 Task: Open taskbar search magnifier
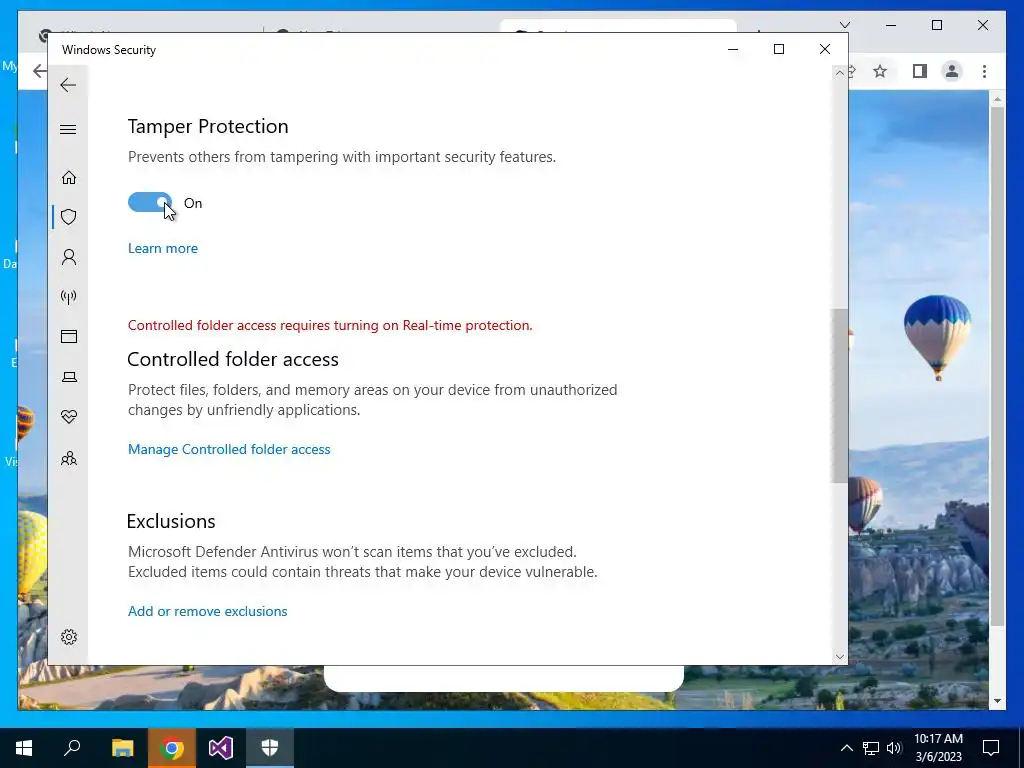pyautogui.click(x=72, y=748)
